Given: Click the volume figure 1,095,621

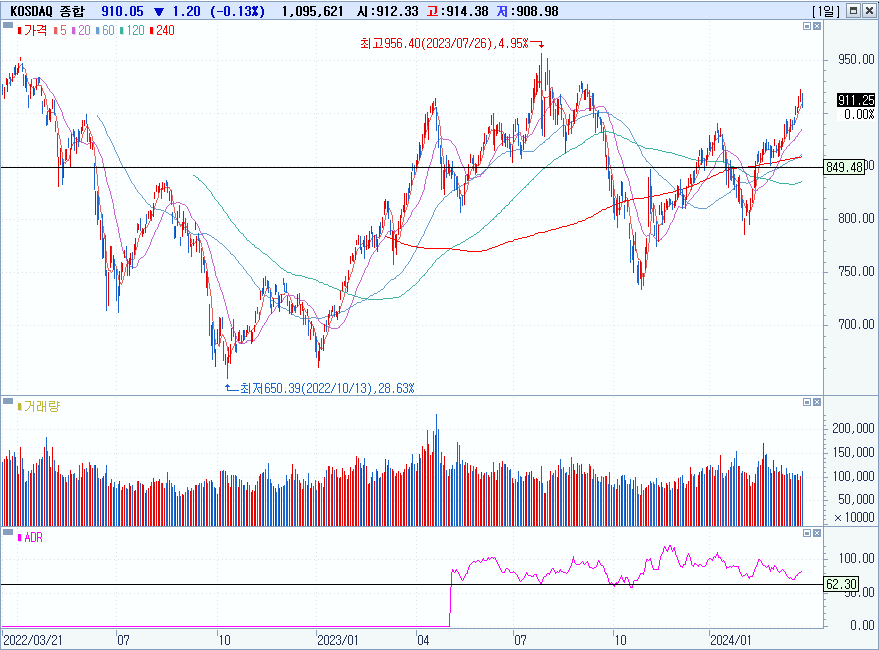Looking at the screenshot, I should 312,11.
